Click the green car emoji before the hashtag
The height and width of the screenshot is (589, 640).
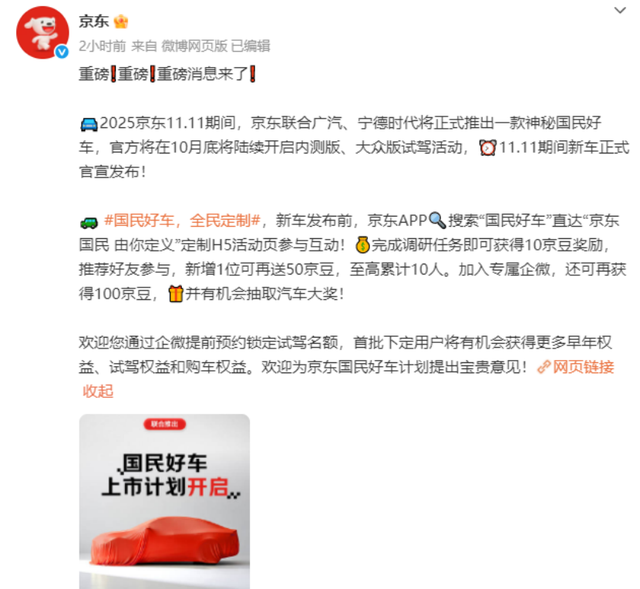click(89, 222)
